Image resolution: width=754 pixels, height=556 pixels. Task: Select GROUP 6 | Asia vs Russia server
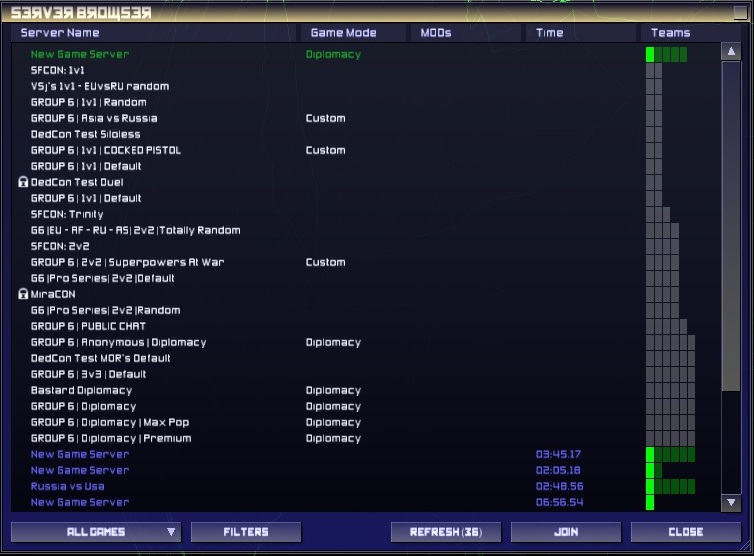[94, 118]
